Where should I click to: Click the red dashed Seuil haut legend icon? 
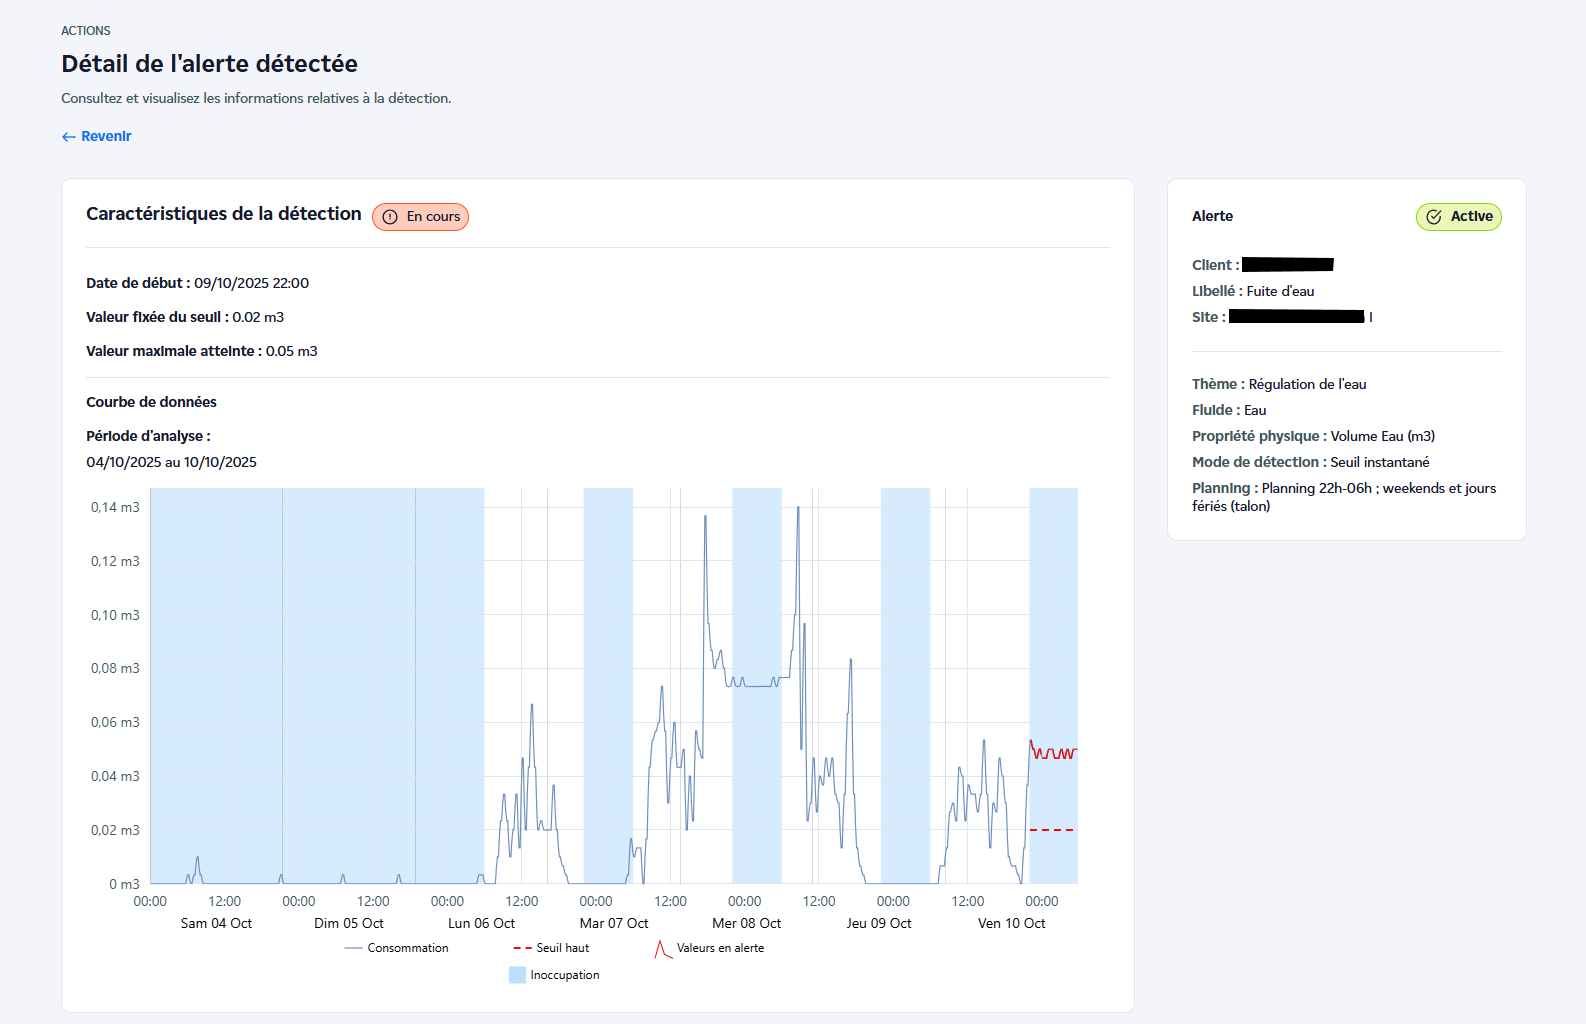pos(522,948)
